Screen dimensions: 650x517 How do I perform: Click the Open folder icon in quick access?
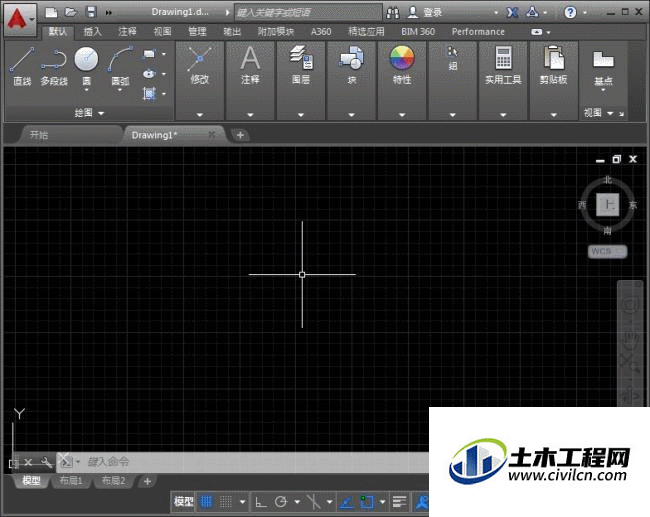coord(71,12)
